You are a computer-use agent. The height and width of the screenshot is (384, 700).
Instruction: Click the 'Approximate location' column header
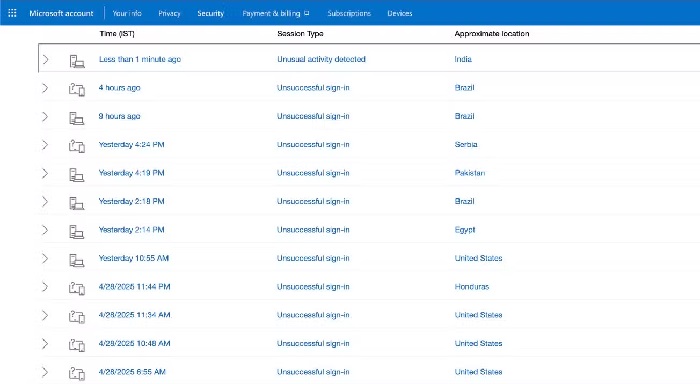492,33
